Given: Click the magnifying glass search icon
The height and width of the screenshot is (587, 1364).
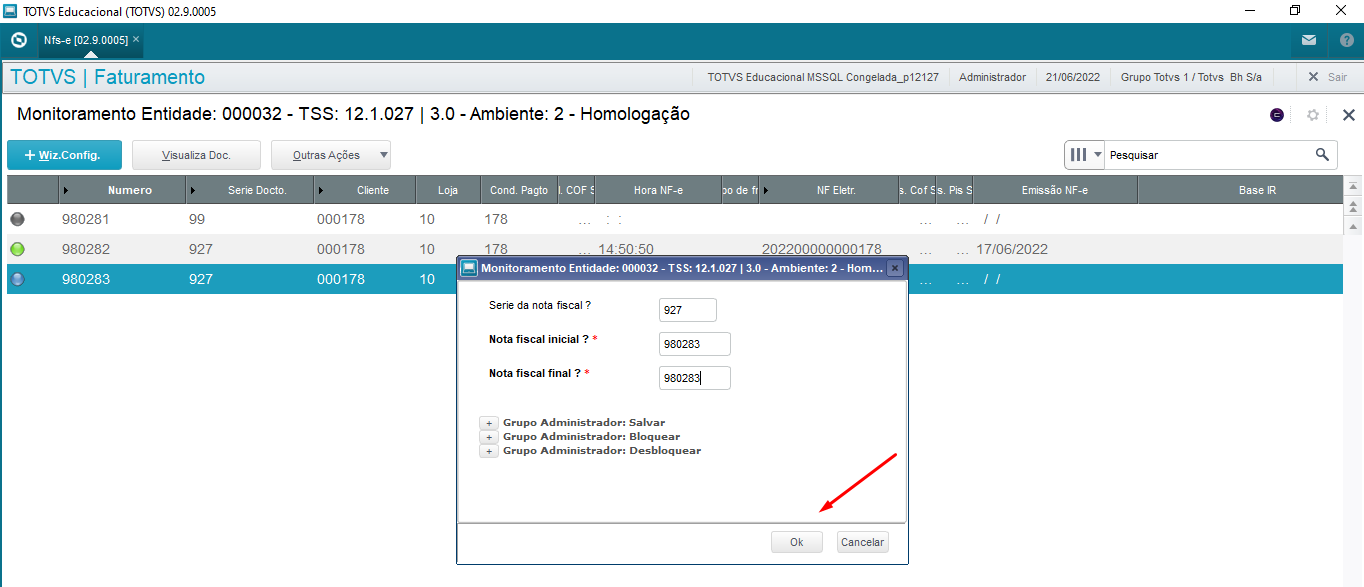Looking at the screenshot, I should [x=1323, y=154].
